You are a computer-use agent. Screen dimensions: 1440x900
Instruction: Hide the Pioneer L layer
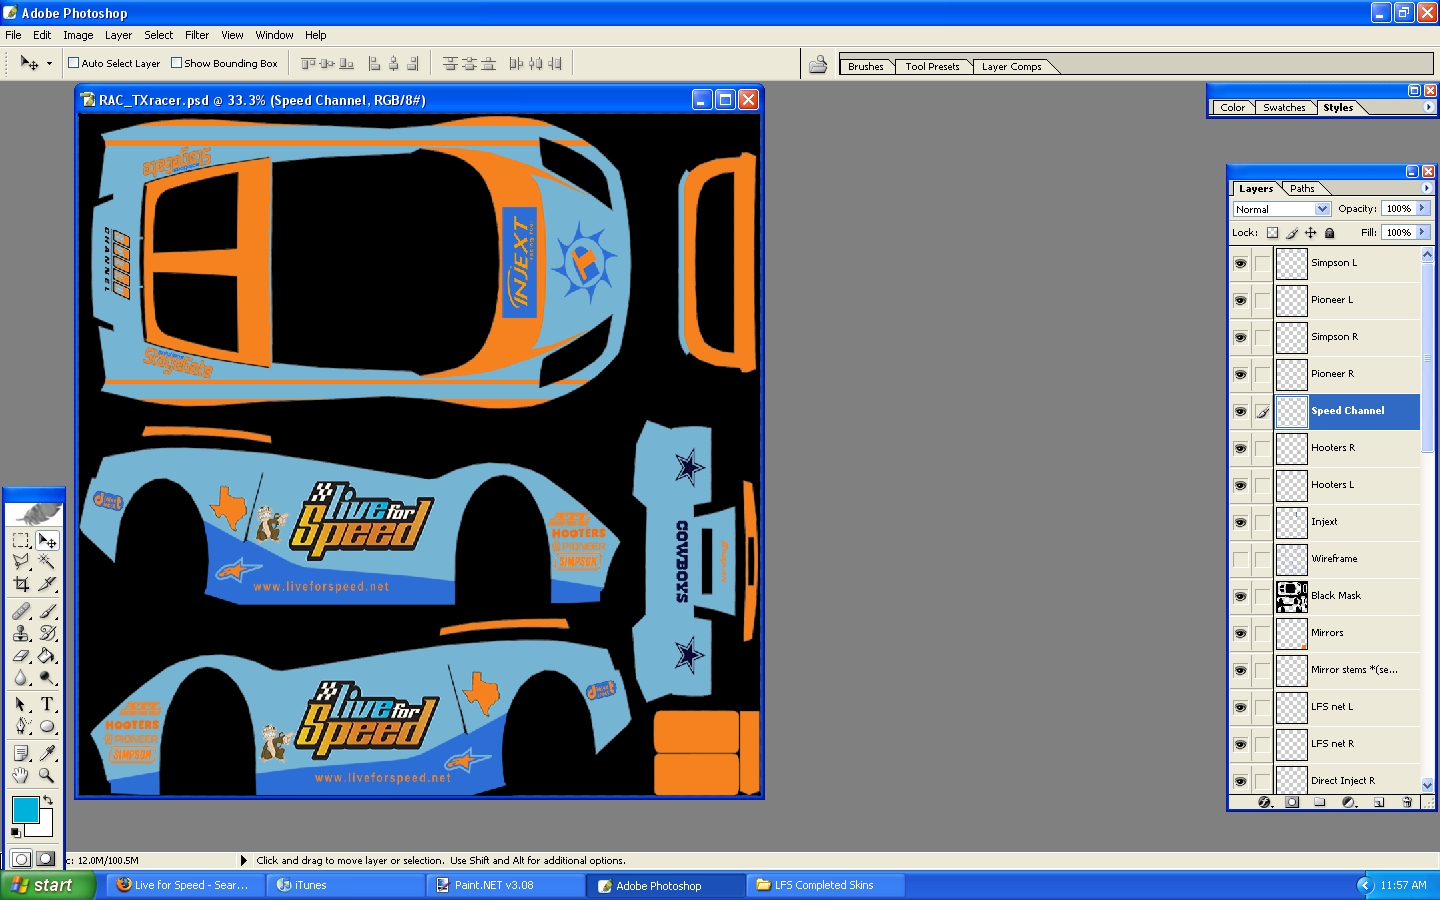pyautogui.click(x=1240, y=300)
